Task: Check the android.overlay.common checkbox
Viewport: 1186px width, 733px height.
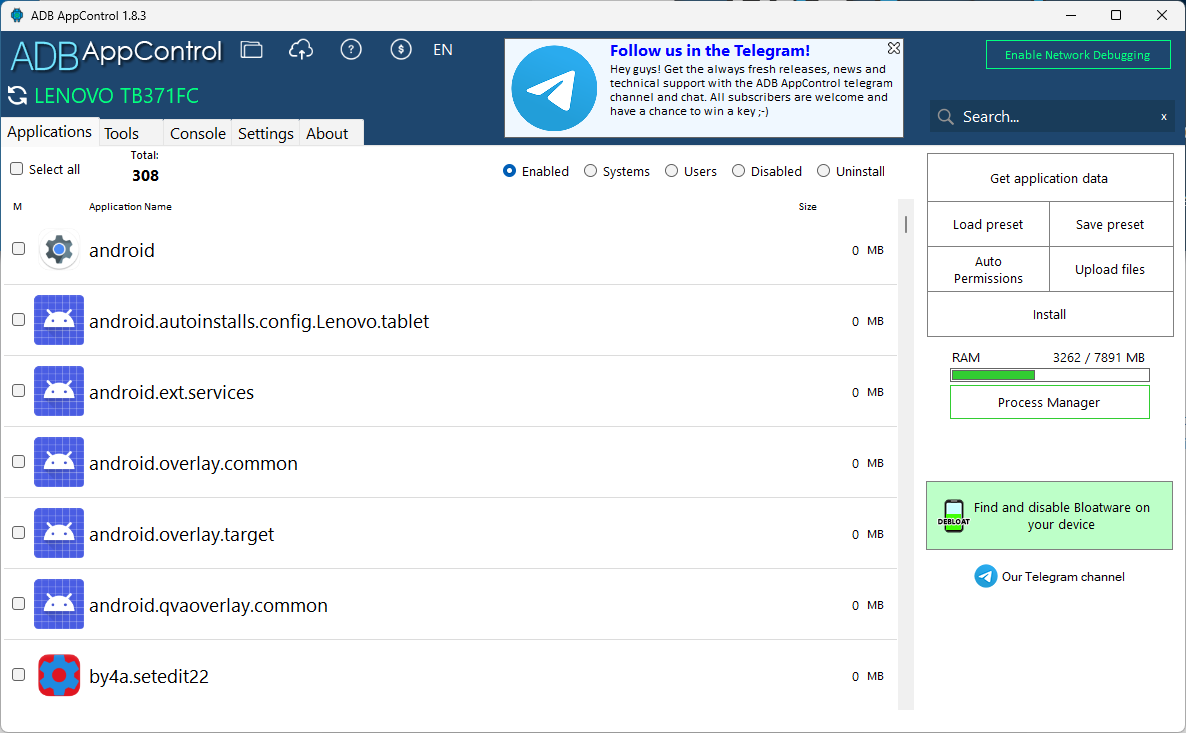Action: pyautogui.click(x=19, y=462)
